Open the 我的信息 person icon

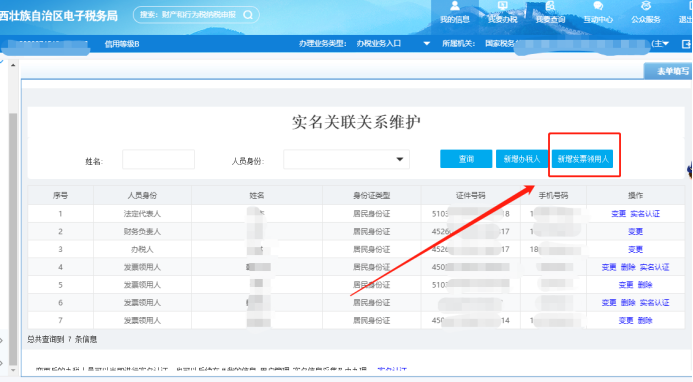coord(455,6)
